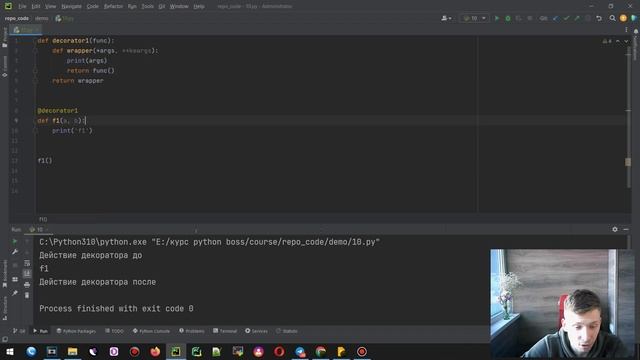Open the user account icon dropdown
Screen dimensions: 640x360
click(x=446, y=18)
